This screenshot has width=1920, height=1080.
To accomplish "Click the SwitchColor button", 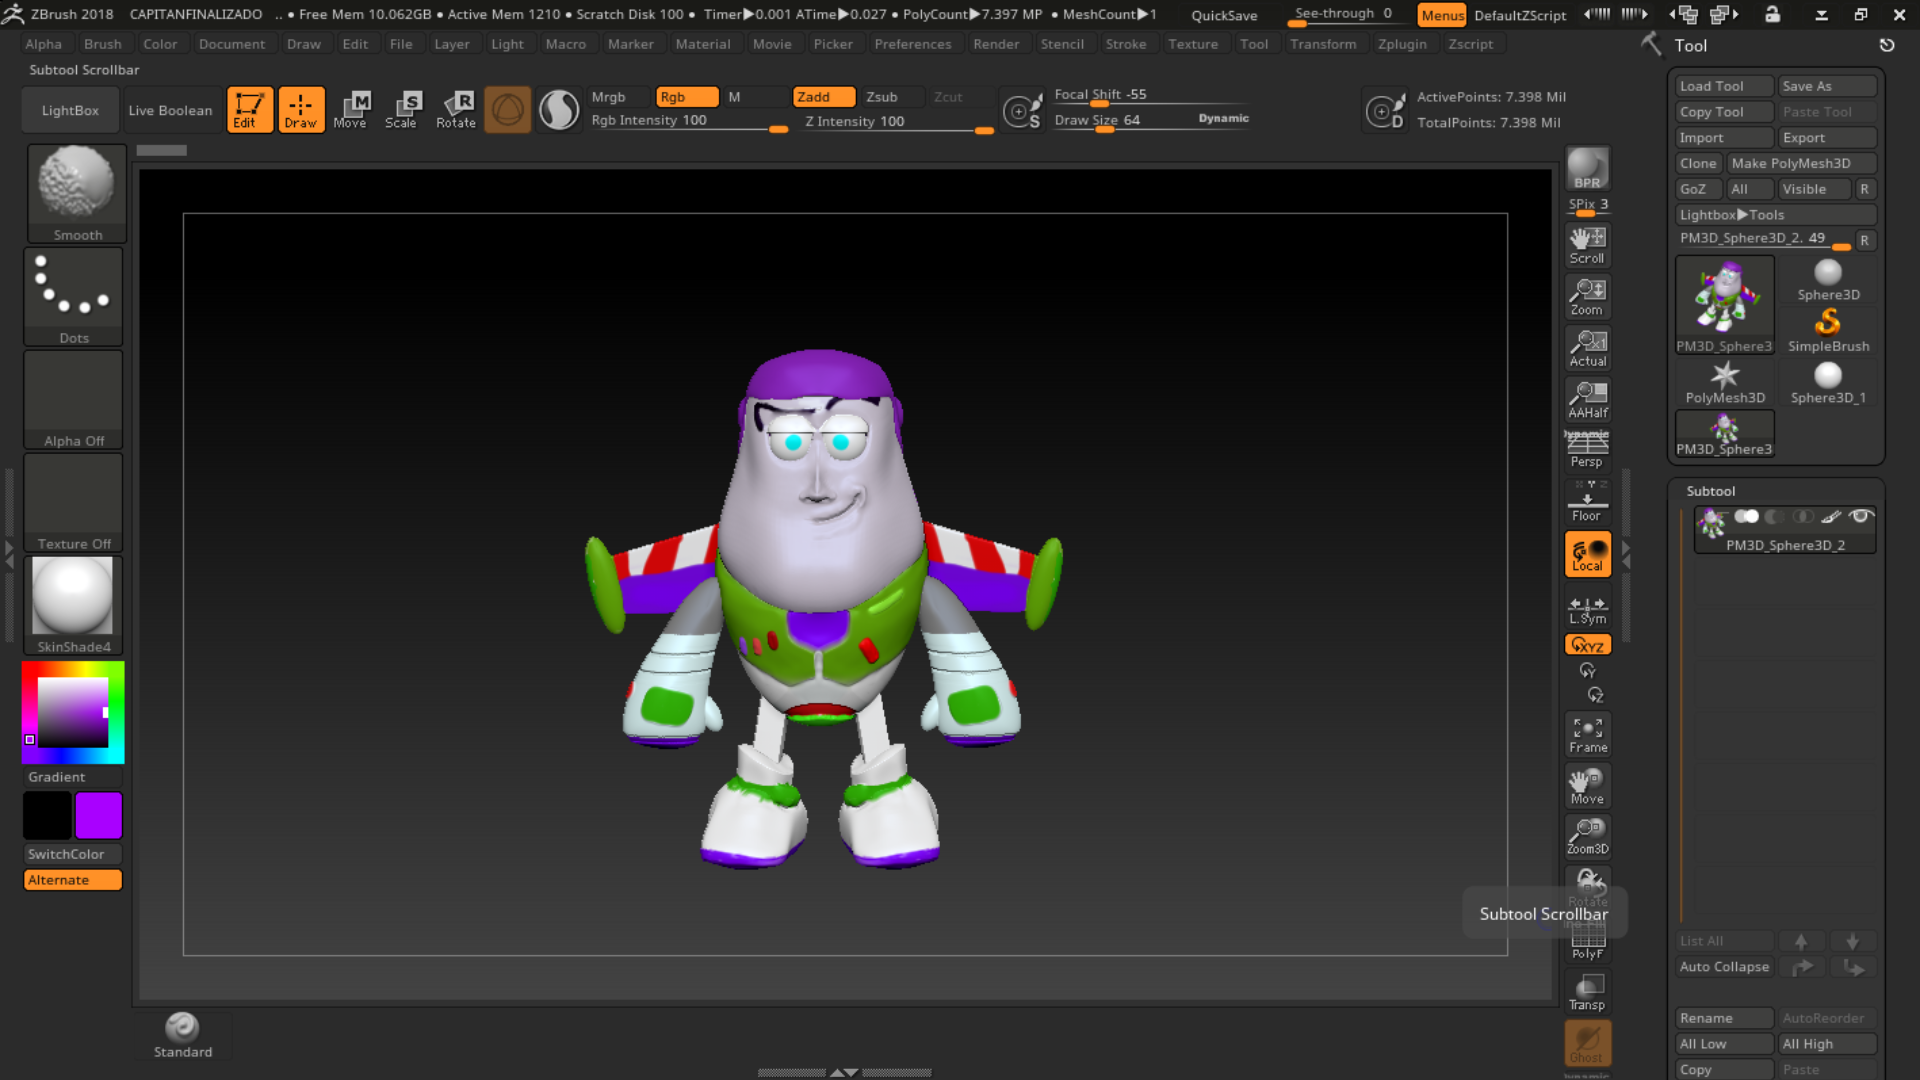I will point(73,854).
